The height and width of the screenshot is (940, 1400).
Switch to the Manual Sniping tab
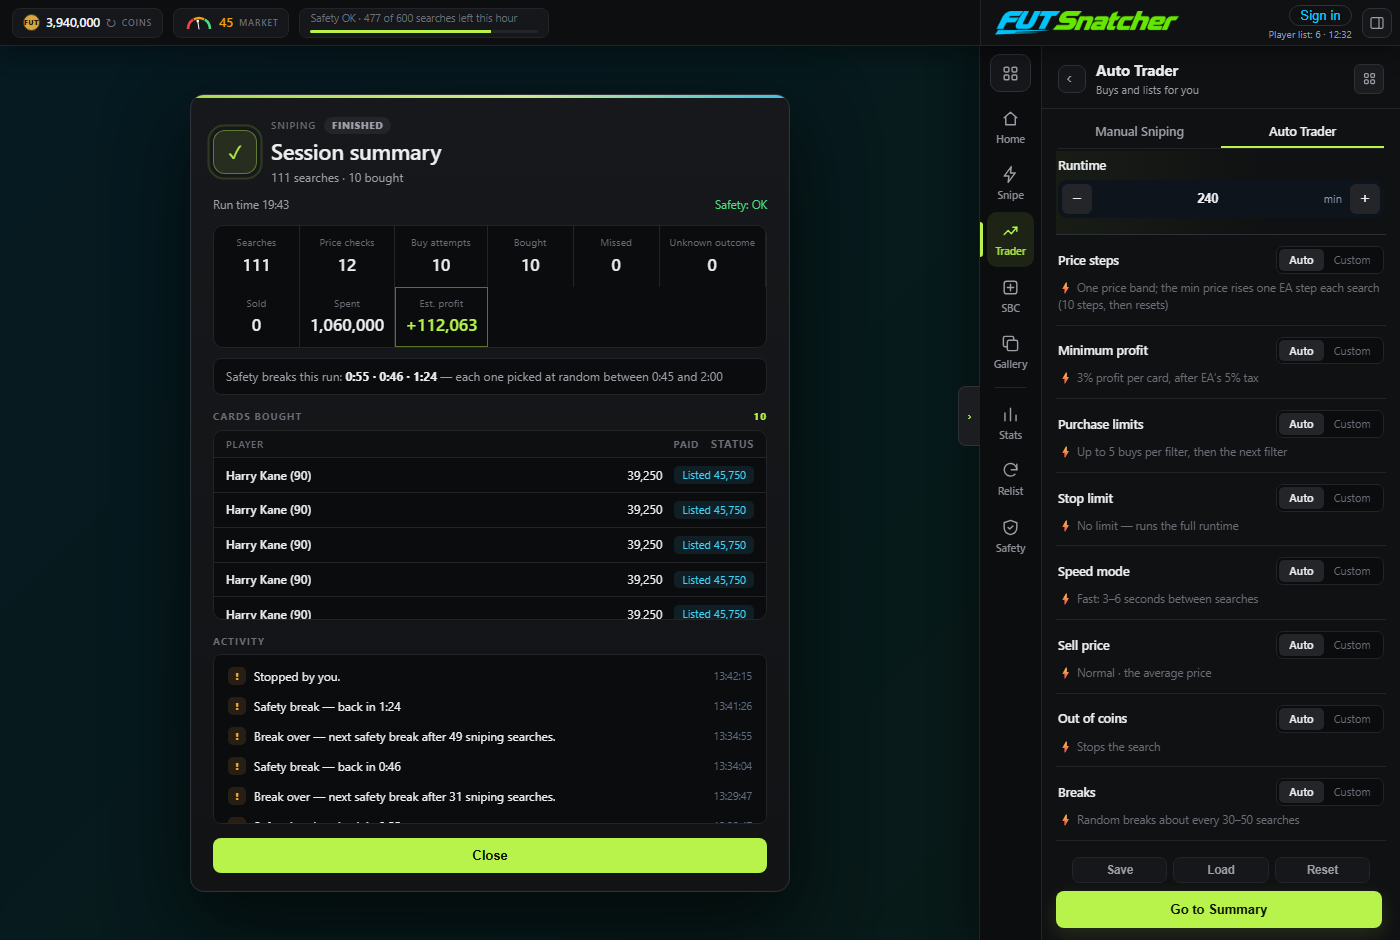pos(1139,131)
